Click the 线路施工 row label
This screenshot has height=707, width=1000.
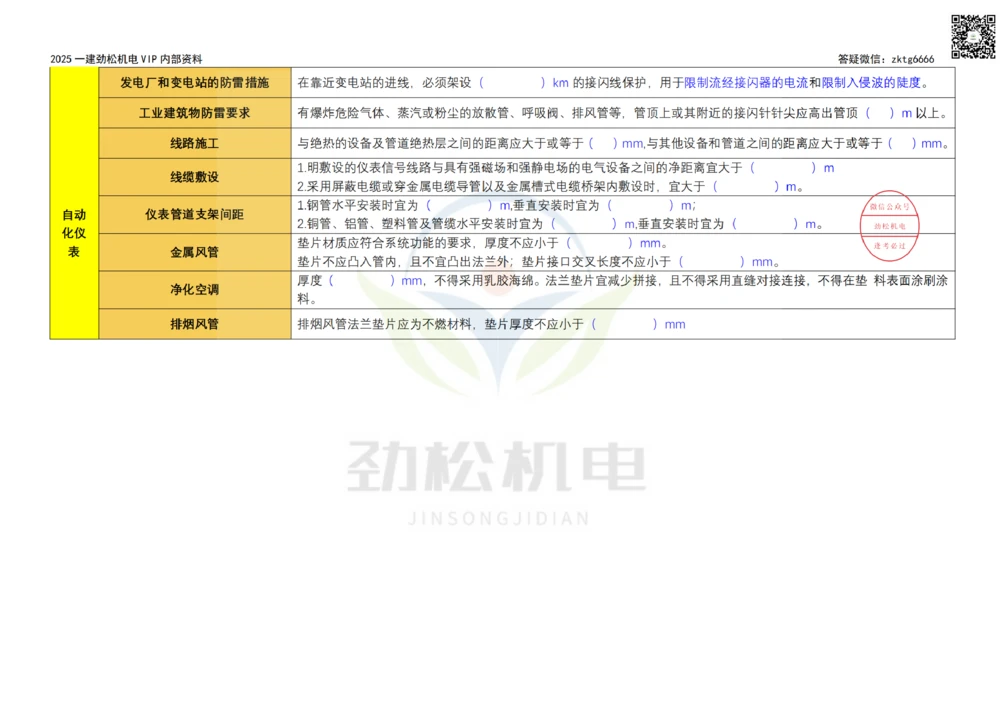tap(193, 143)
